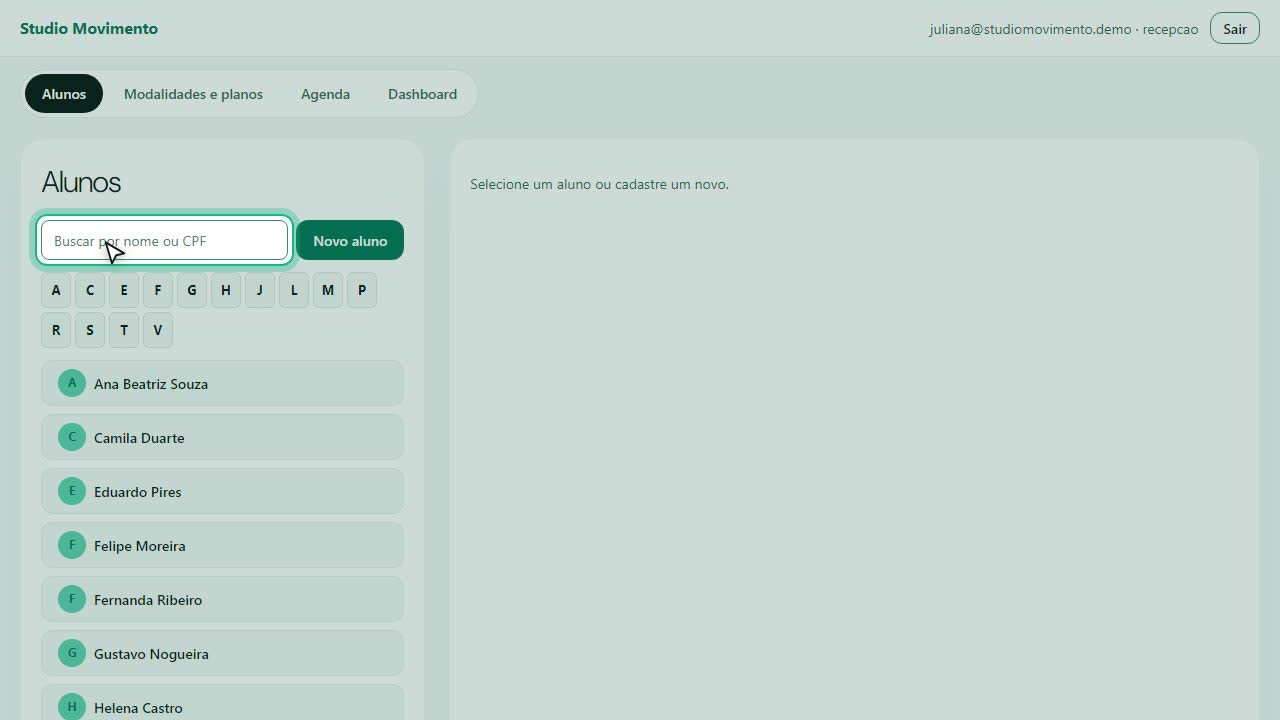Click the C avatar beside Camila Duarte
The image size is (1280, 720).
point(72,437)
